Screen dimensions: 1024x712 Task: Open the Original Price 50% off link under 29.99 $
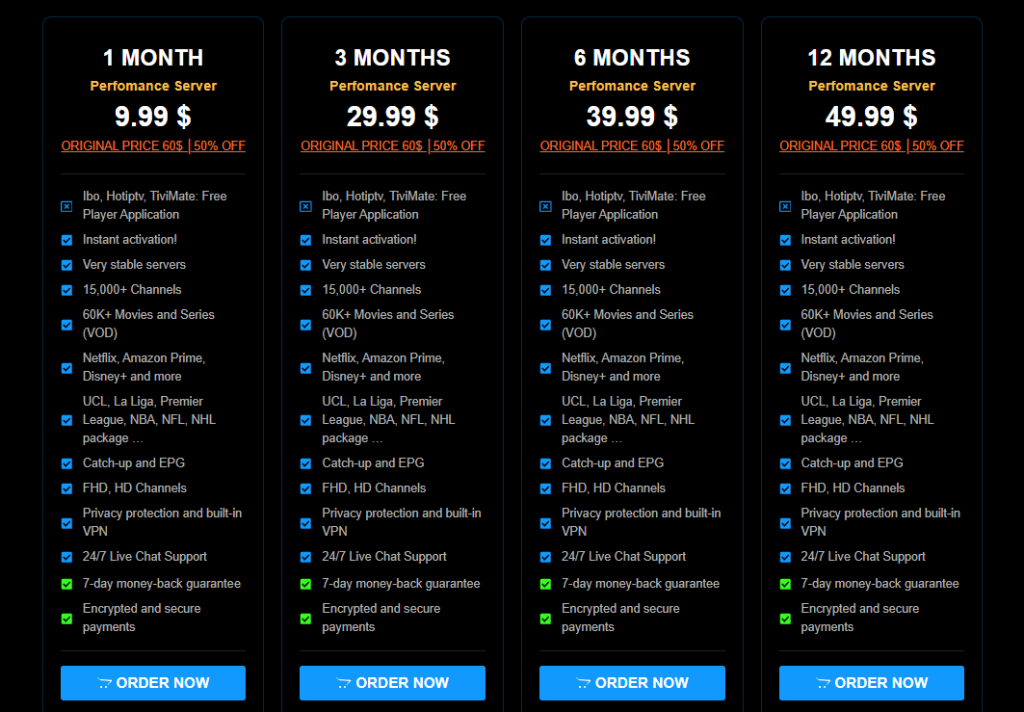coord(392,146)
